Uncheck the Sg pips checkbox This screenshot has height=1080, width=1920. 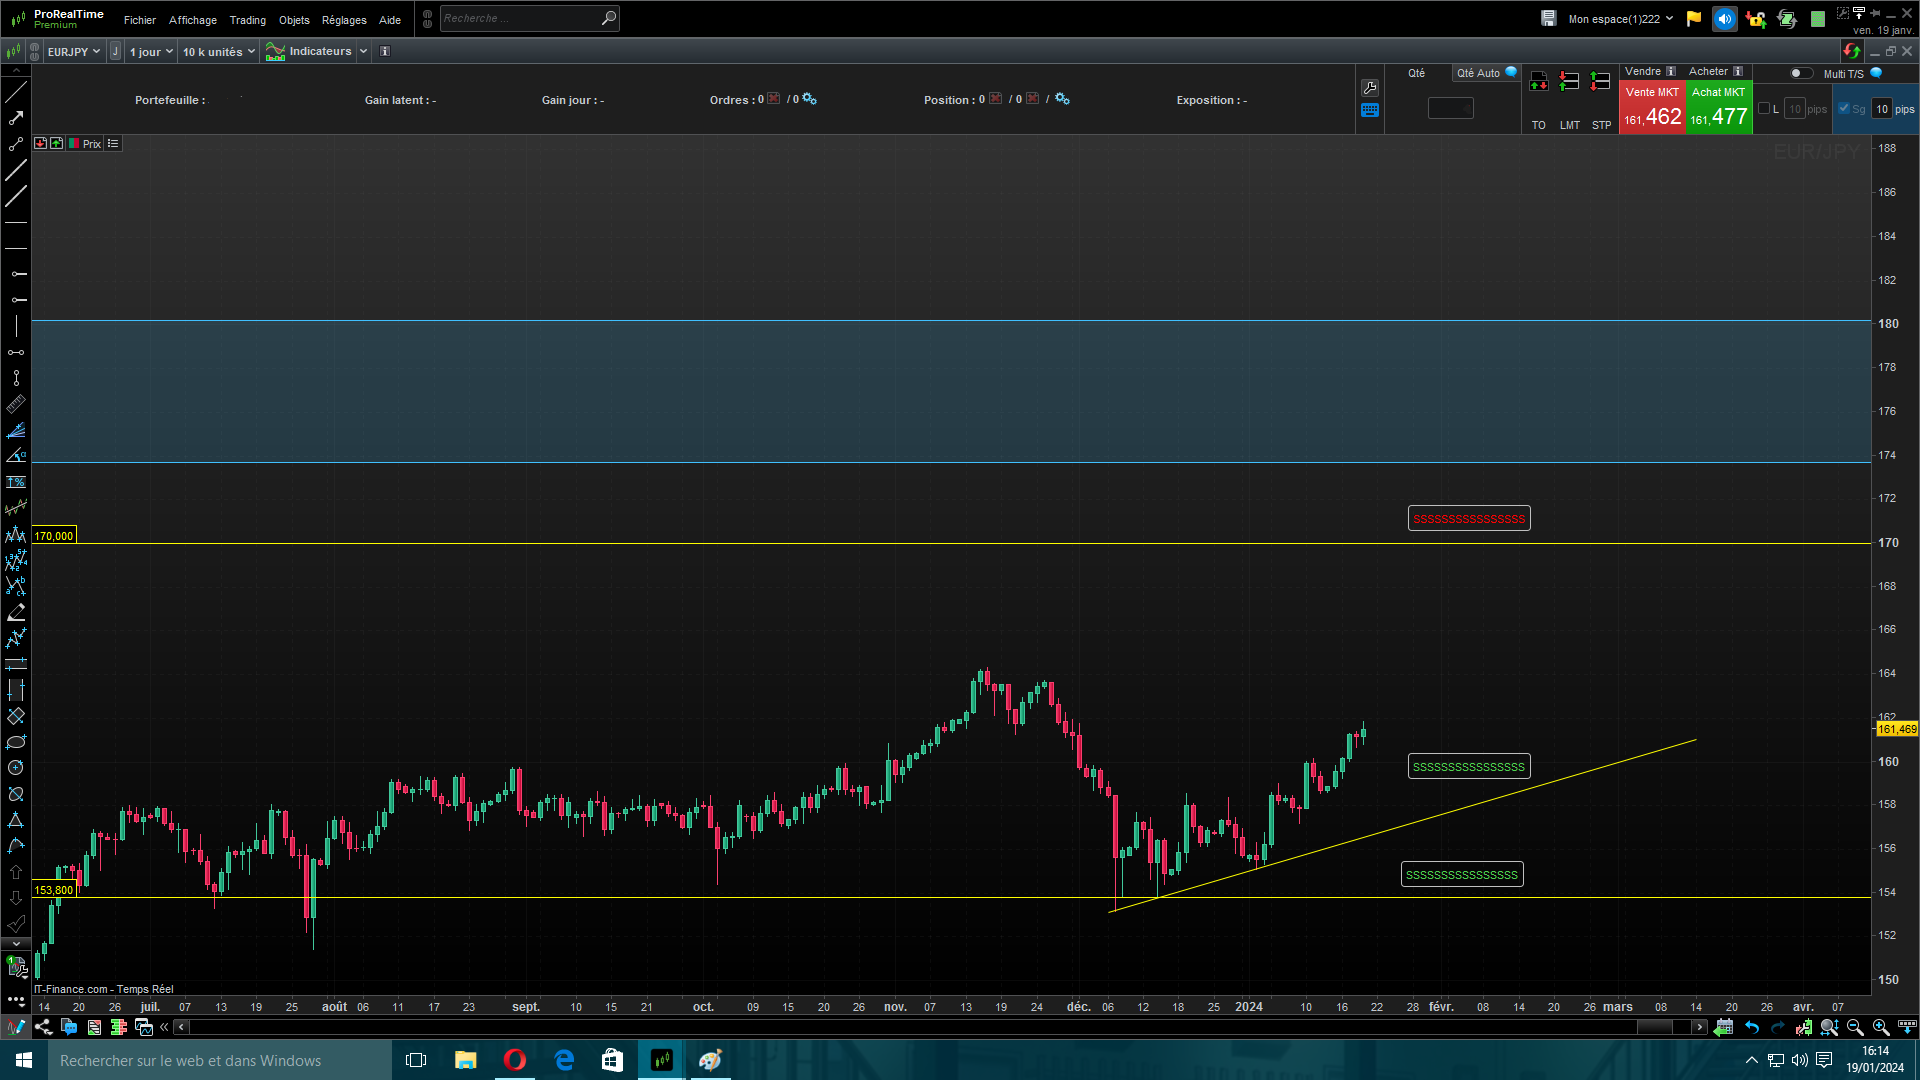pos(1844,109)
